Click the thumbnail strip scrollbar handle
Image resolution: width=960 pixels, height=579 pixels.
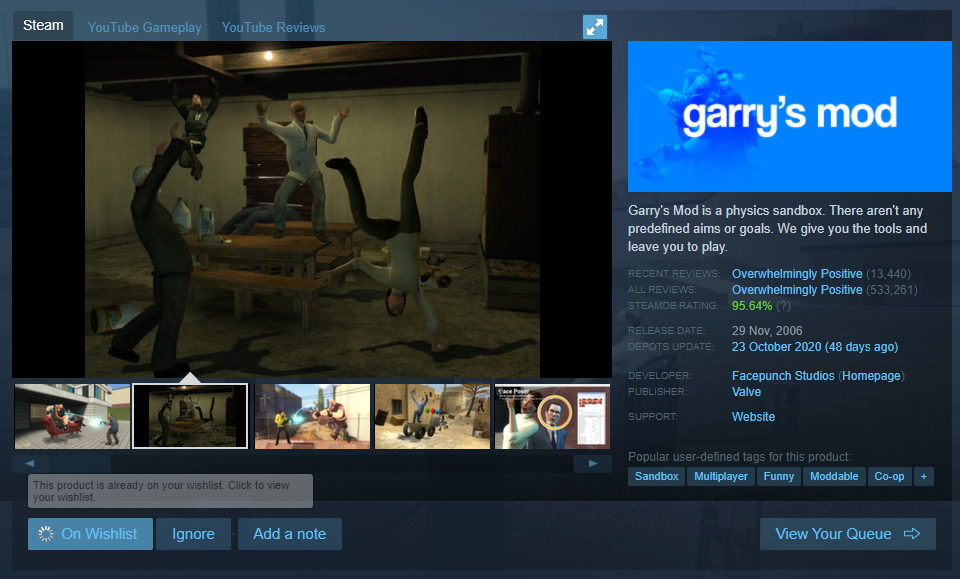(80, 463)
